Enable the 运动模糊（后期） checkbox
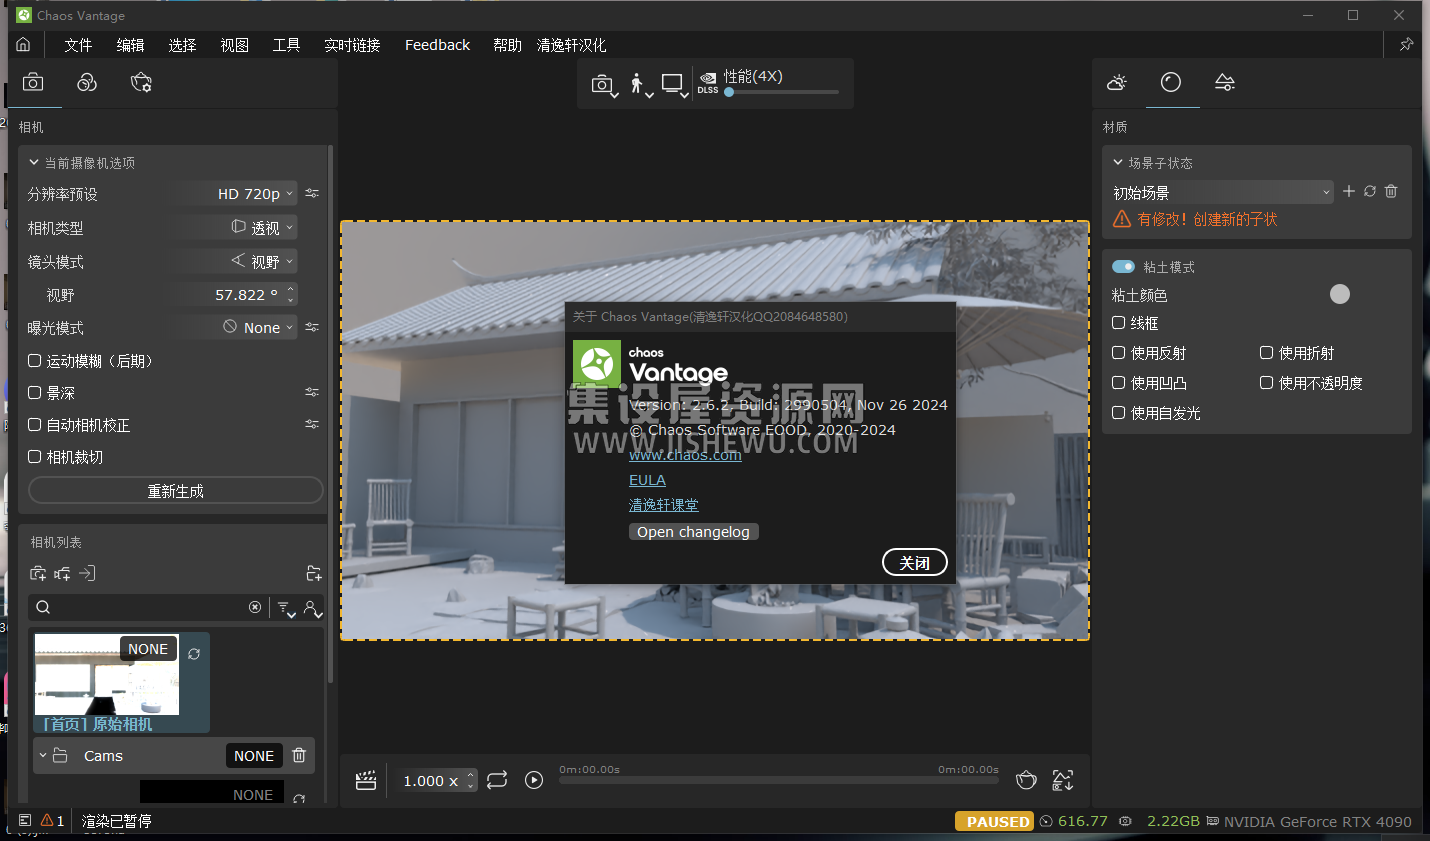 (x=34, y=361)
